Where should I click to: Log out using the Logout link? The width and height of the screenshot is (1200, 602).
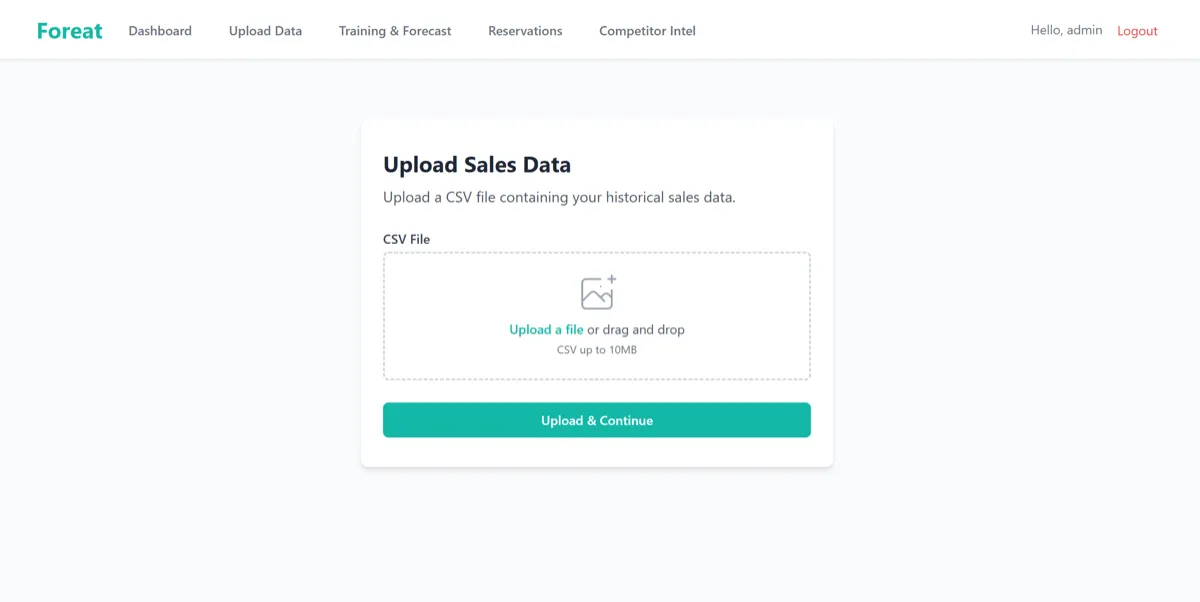point(1136,31)
